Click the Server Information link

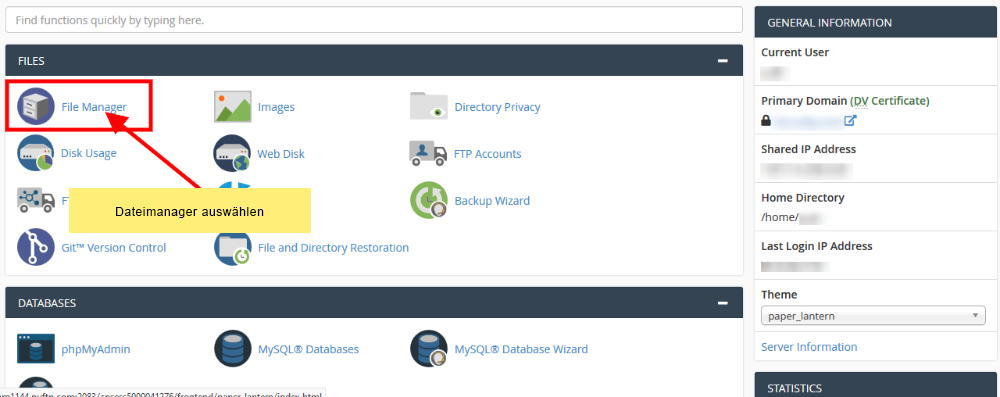(809, 347)
